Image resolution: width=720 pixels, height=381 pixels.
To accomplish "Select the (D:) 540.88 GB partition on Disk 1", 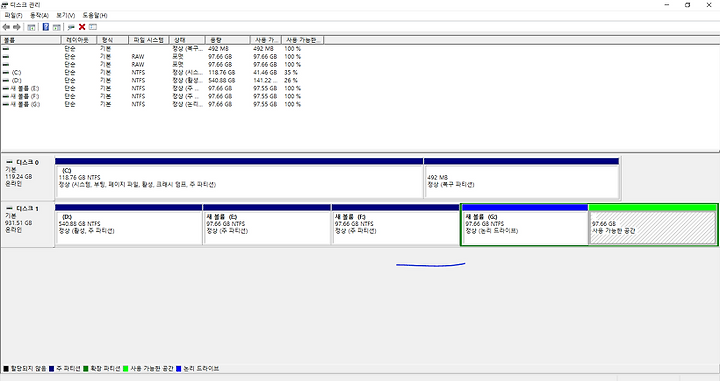I will tap(129, 224).
